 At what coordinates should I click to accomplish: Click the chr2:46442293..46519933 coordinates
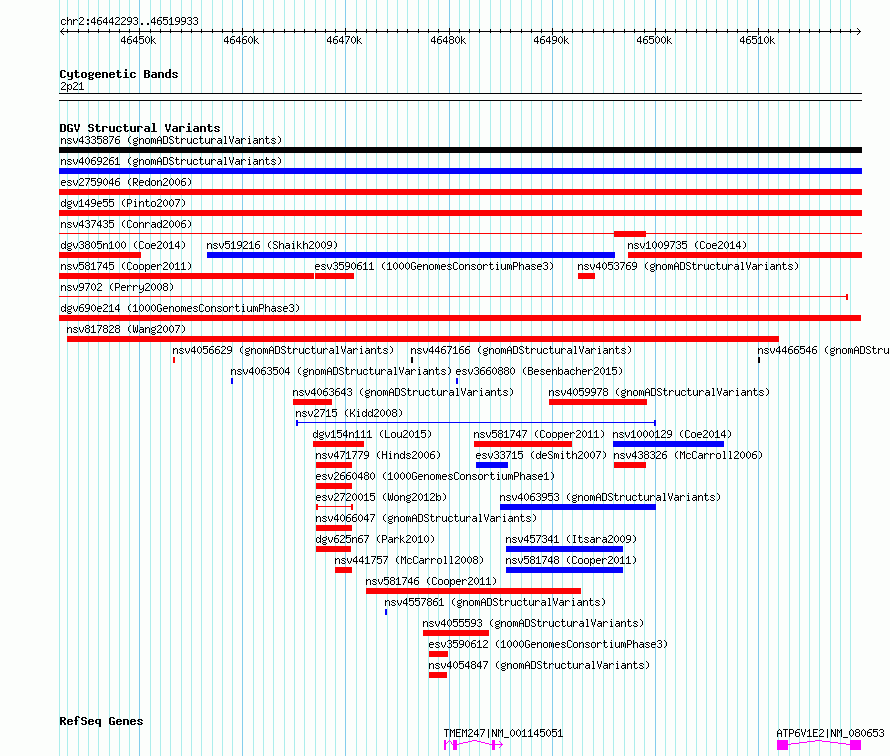[x=129, y=21]
